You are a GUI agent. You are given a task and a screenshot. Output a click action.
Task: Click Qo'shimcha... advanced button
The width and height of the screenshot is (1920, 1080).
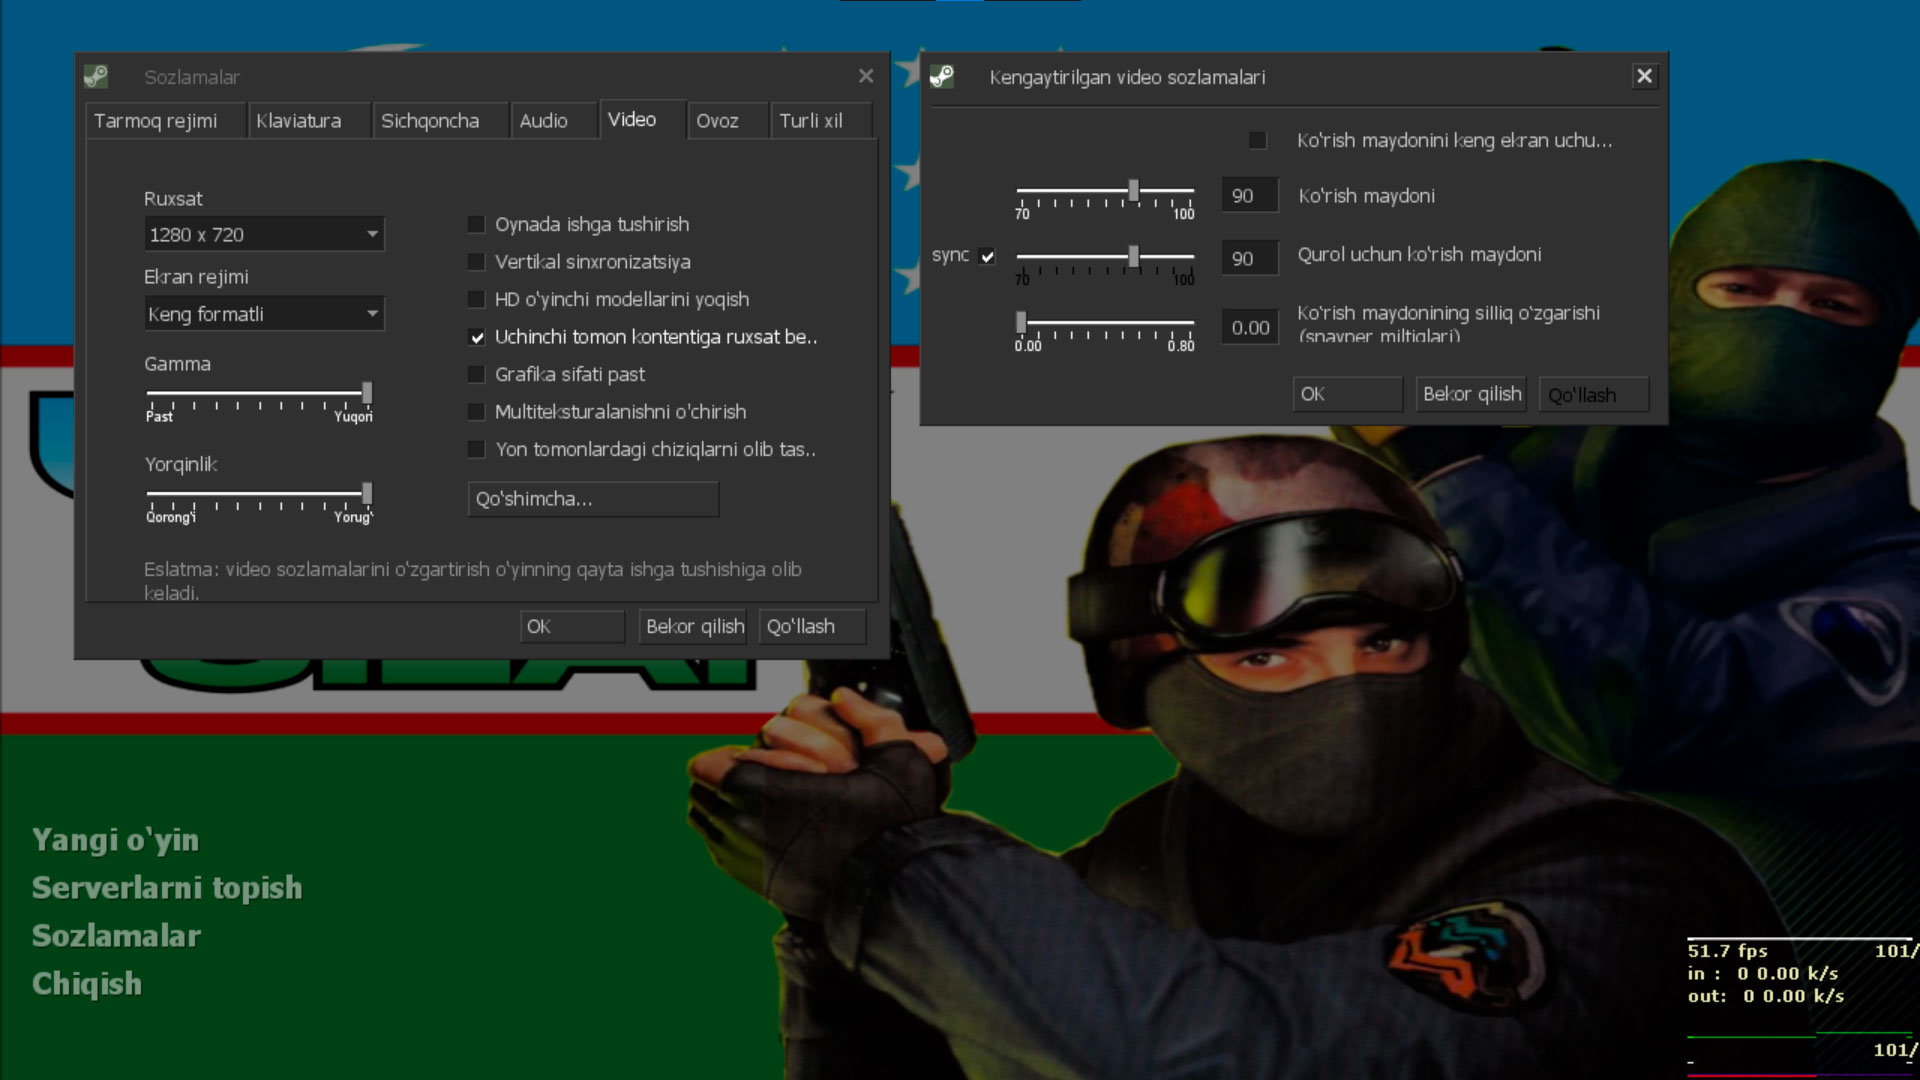pyautogui.click(x=593, y=499)
